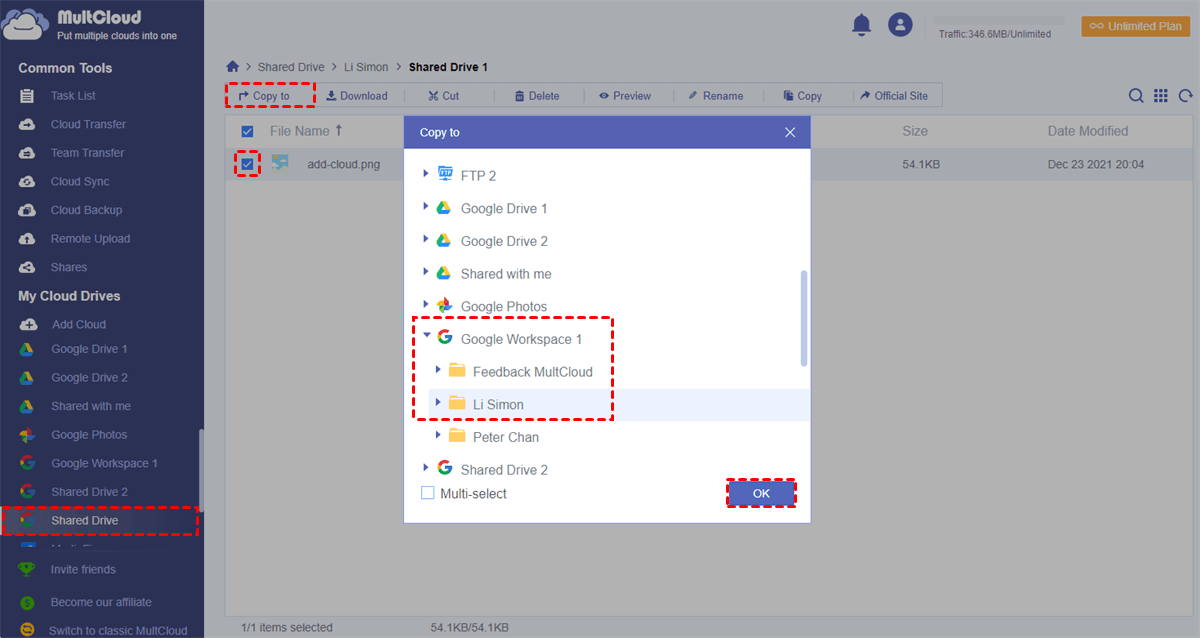The width and height of the screenshot is (1200, 638).
Task: Expand Google Drive 2 in dialog tree
Action: tap(427, 241)
